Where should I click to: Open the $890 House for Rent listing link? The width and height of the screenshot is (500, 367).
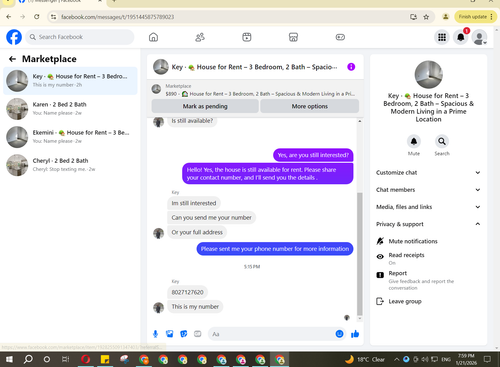coord(260,94)
